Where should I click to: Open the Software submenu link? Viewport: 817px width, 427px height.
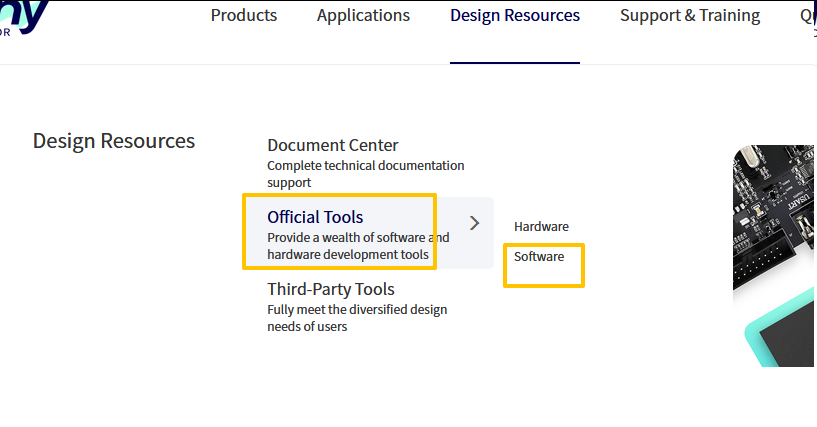coord(539,257)
